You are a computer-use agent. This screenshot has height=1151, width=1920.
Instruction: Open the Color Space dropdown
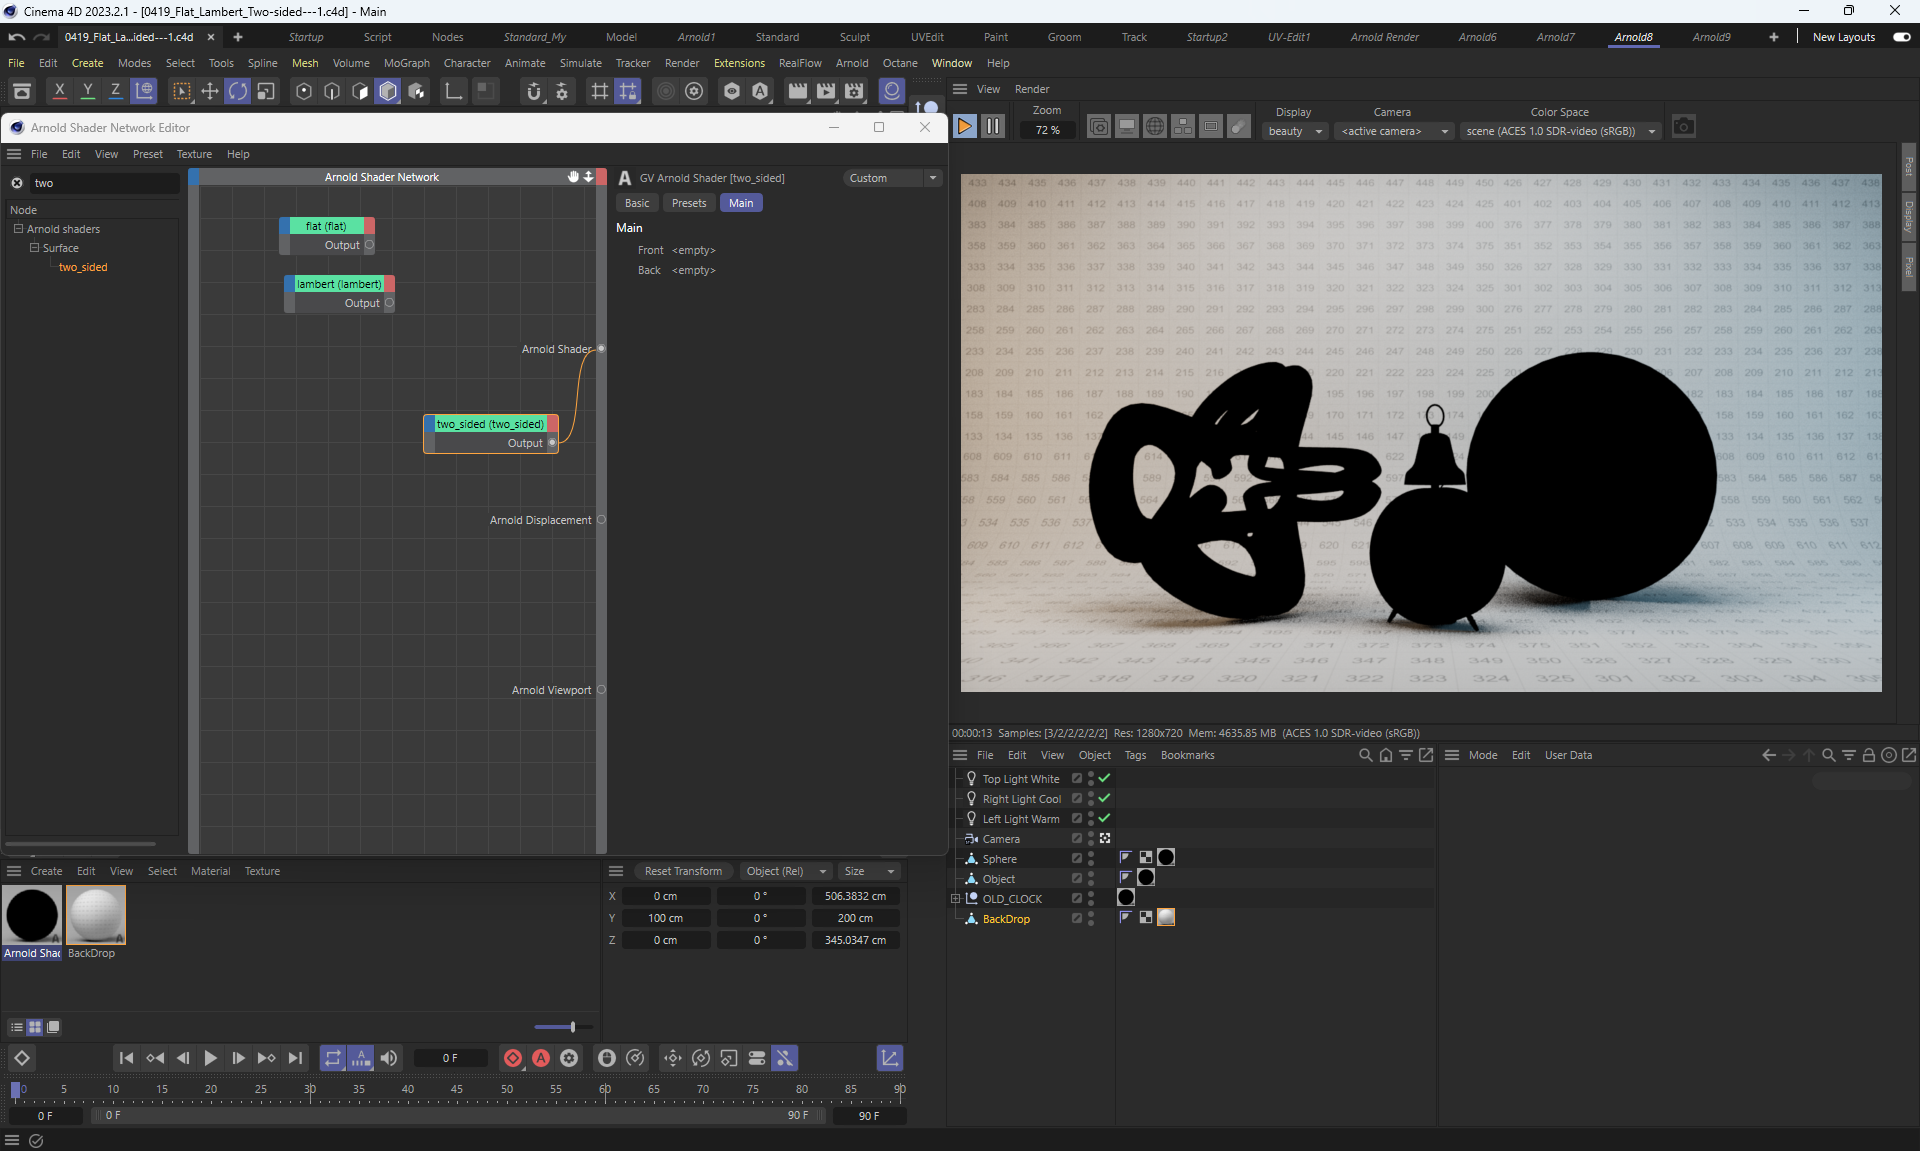click(x=1559, y=131)
